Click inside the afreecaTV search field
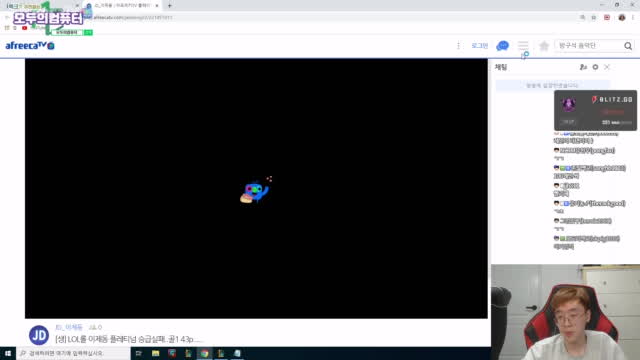The image size is (640, 360). pos(589,46)
